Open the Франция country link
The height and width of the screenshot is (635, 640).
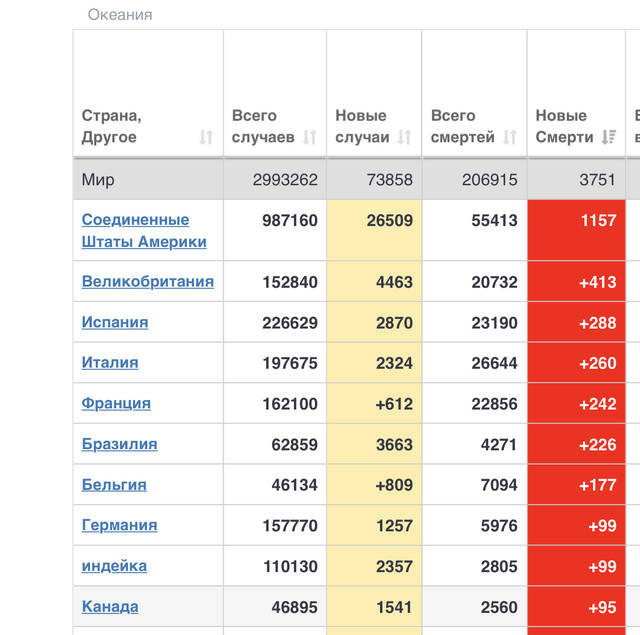[x=116, y=404]
